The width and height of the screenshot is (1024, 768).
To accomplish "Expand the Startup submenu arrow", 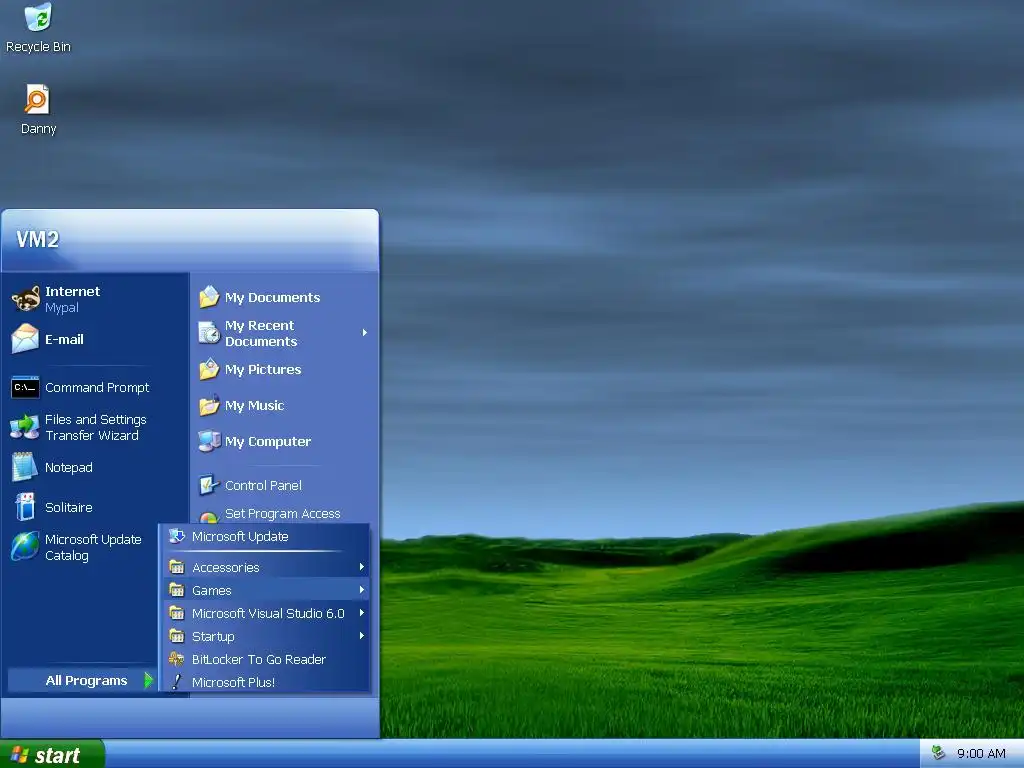I will (361, 635).
